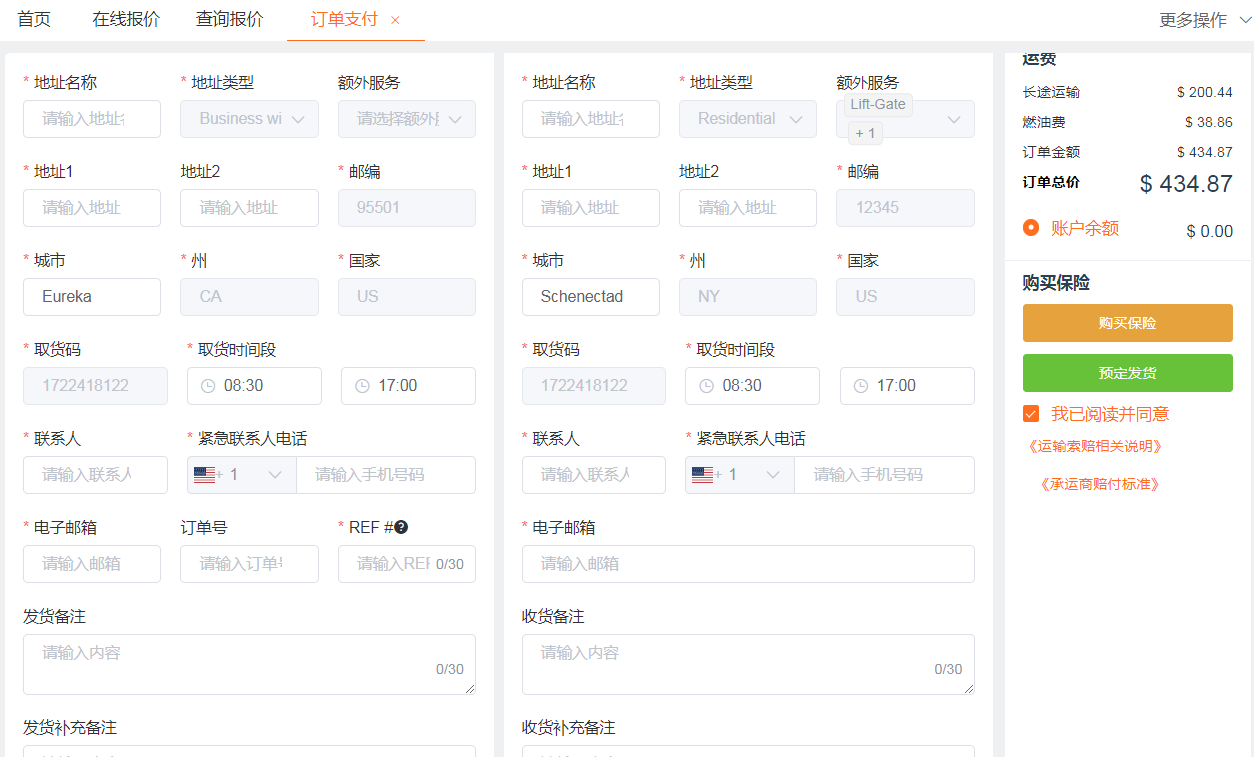The image size is (1254, 757).
Task: Open the Business address type dropdown
Action: click(249, 119)
